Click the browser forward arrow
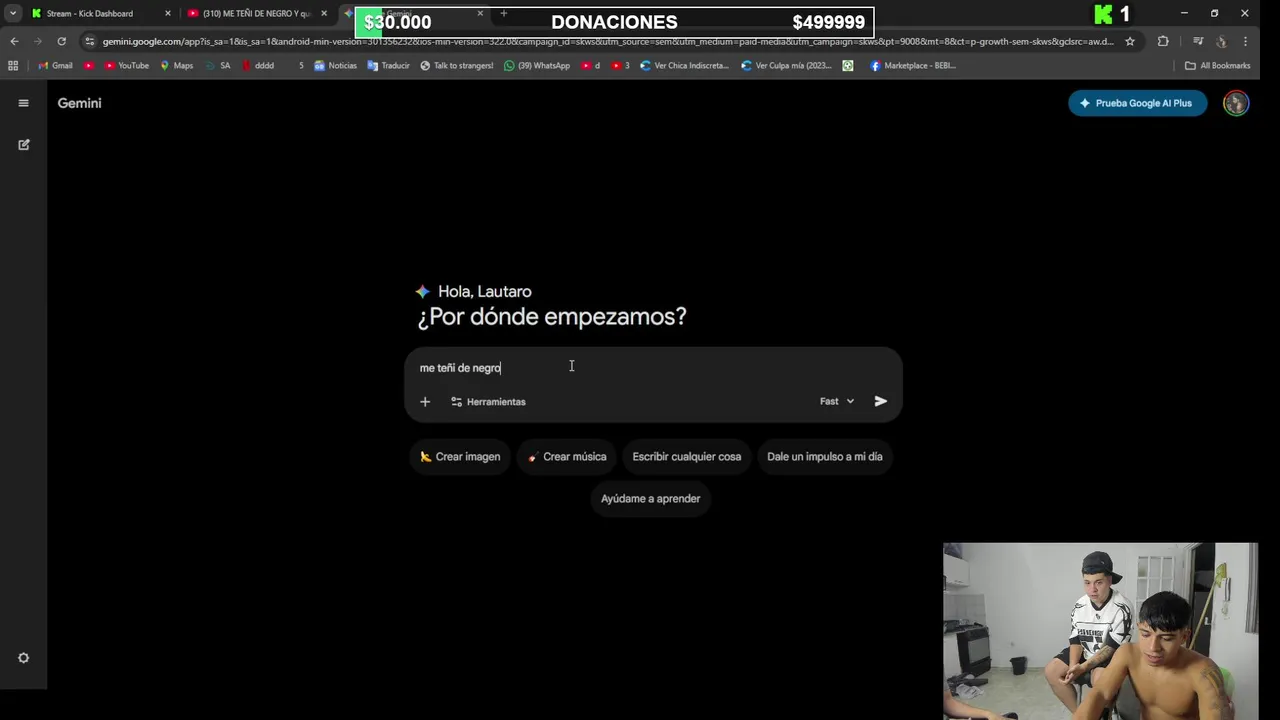This screenshot has width=1280, height=720. coord(38,41)
